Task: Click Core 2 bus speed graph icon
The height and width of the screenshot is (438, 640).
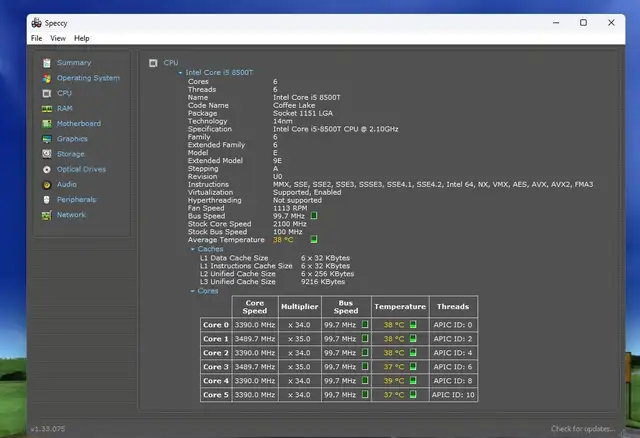Action: tap(365, 352)
